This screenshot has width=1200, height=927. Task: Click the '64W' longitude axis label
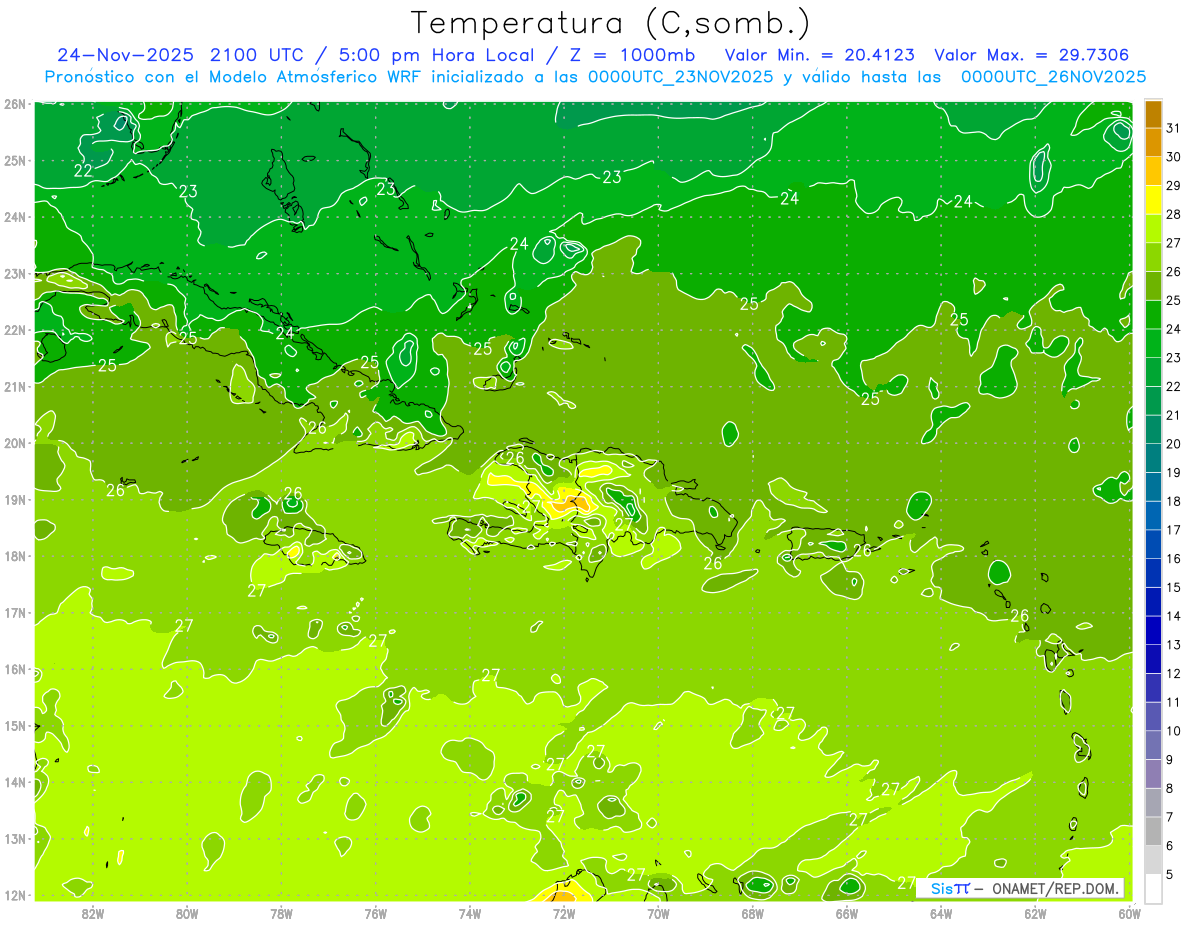click(941, 913)
